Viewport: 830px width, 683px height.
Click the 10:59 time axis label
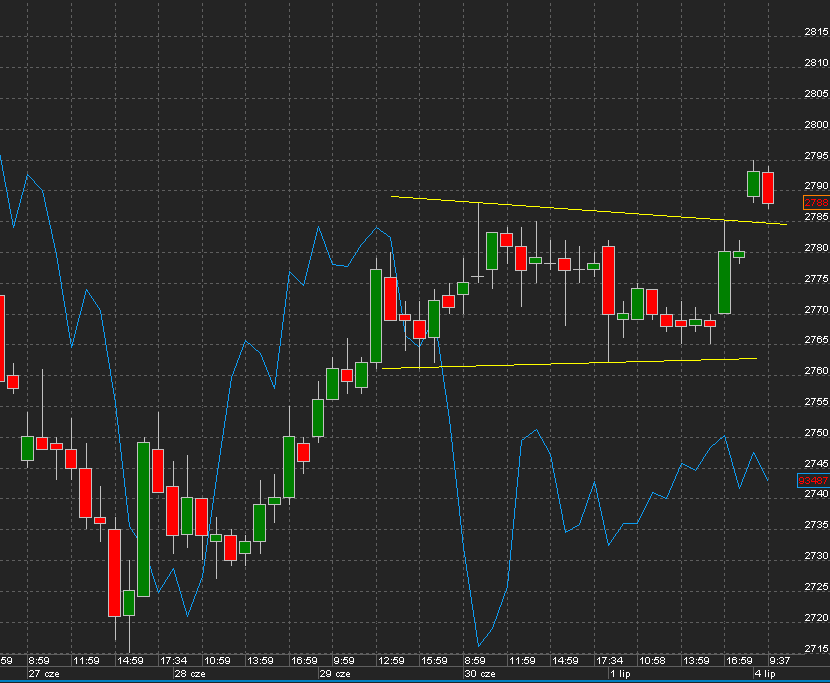click(217, 661)
